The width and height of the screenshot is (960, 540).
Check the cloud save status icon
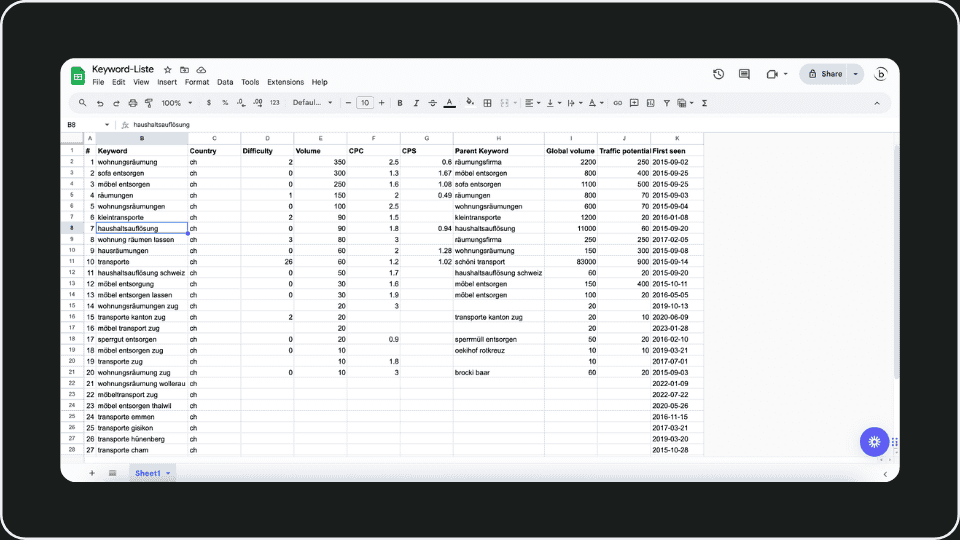tap(201, 70)
